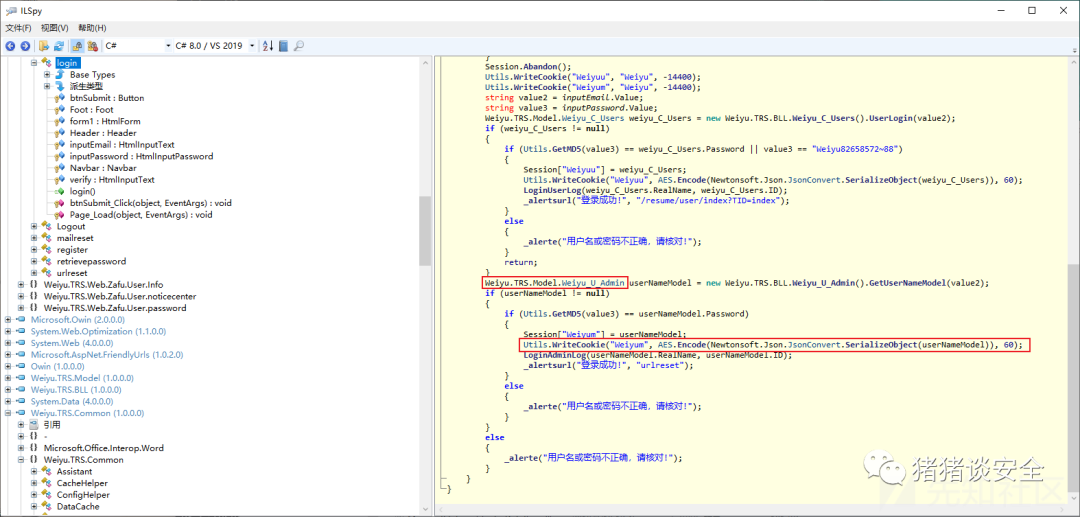
Task: Open the 视图(V) menu
Action: point(54,28)
